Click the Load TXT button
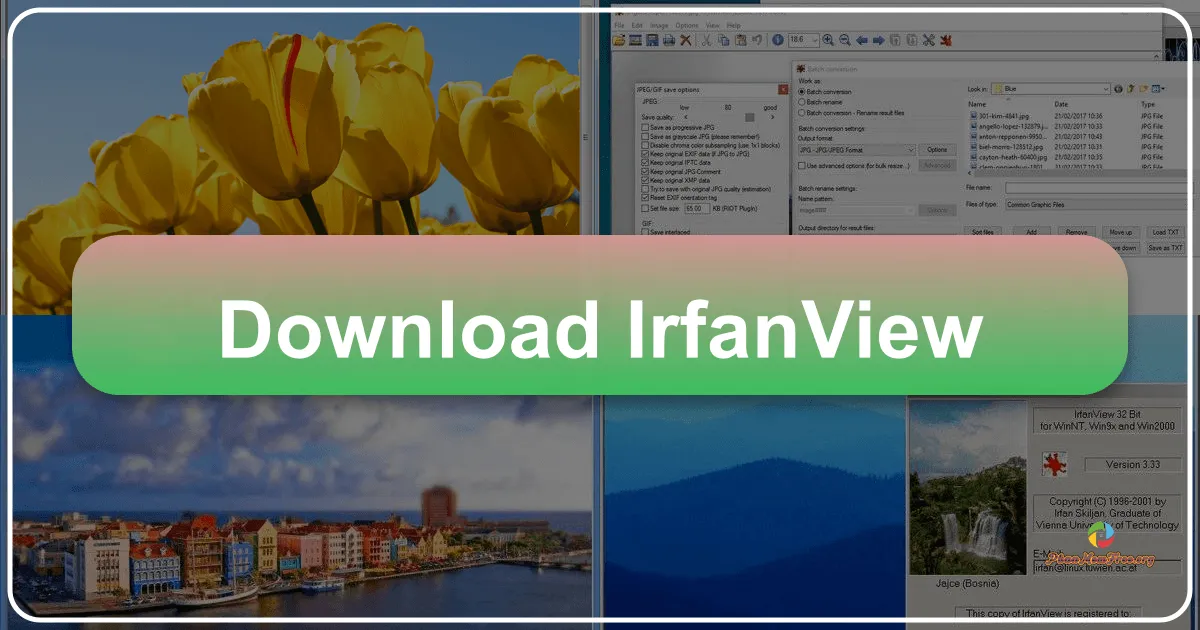The height and width of the screenshot is (630, 1200). pos(1165,232)
